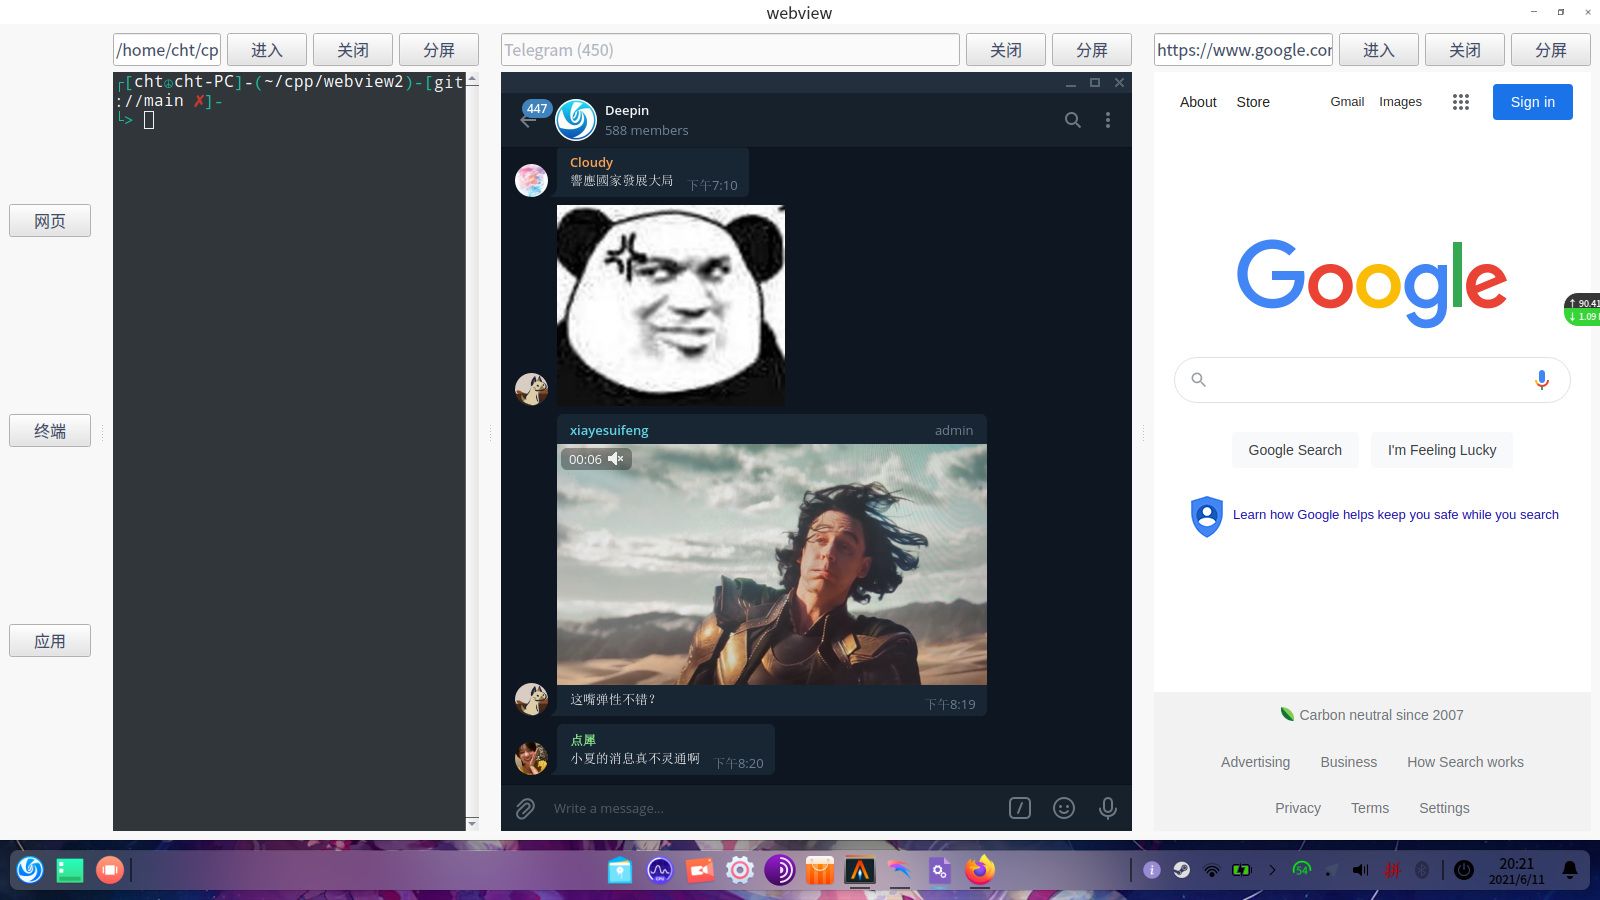Image resolution: width=1600 pixels, height=900 pixels.
Task: Click 关闭 for the Google panel
Action: coord(1465,50)
